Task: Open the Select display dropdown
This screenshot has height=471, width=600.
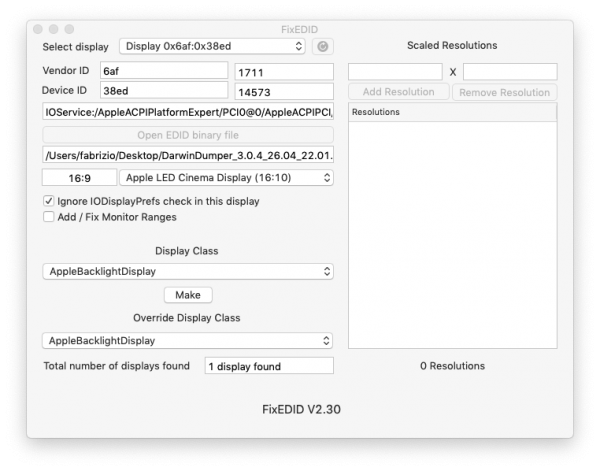Action: tap(212, 46)
